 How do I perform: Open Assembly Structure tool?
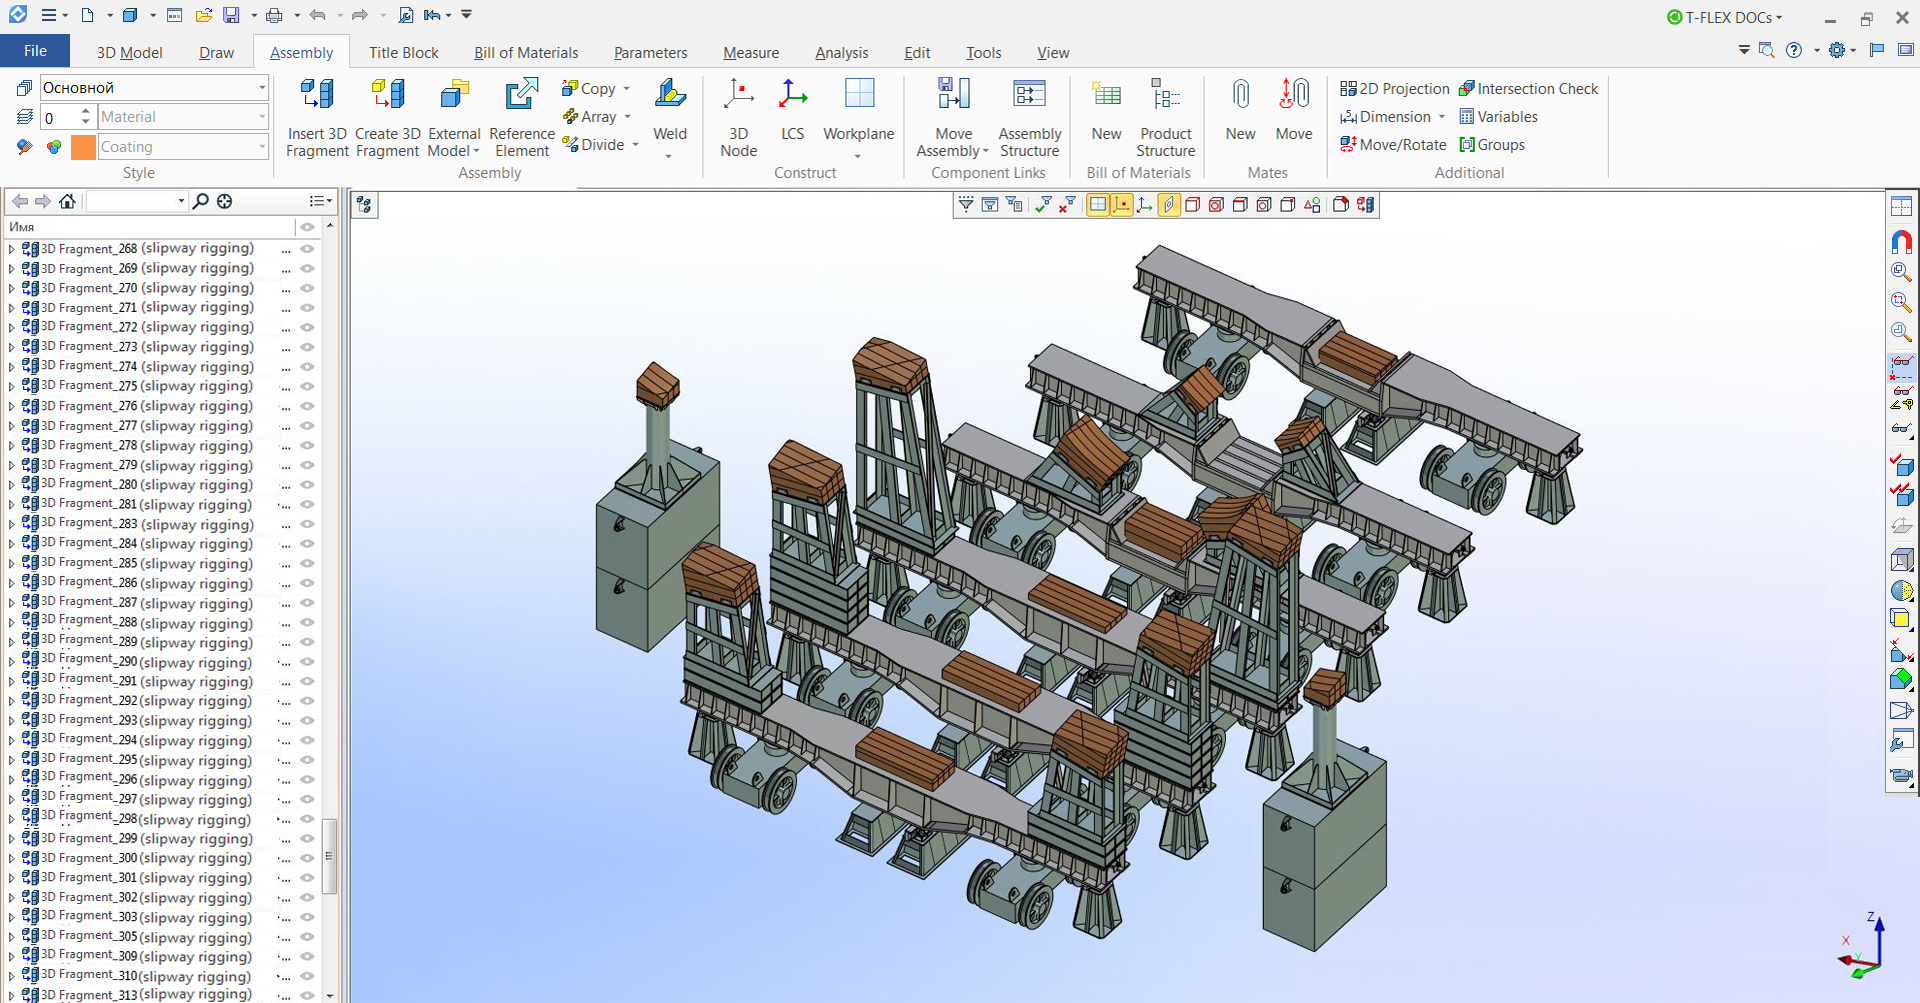pos(1029,118)
